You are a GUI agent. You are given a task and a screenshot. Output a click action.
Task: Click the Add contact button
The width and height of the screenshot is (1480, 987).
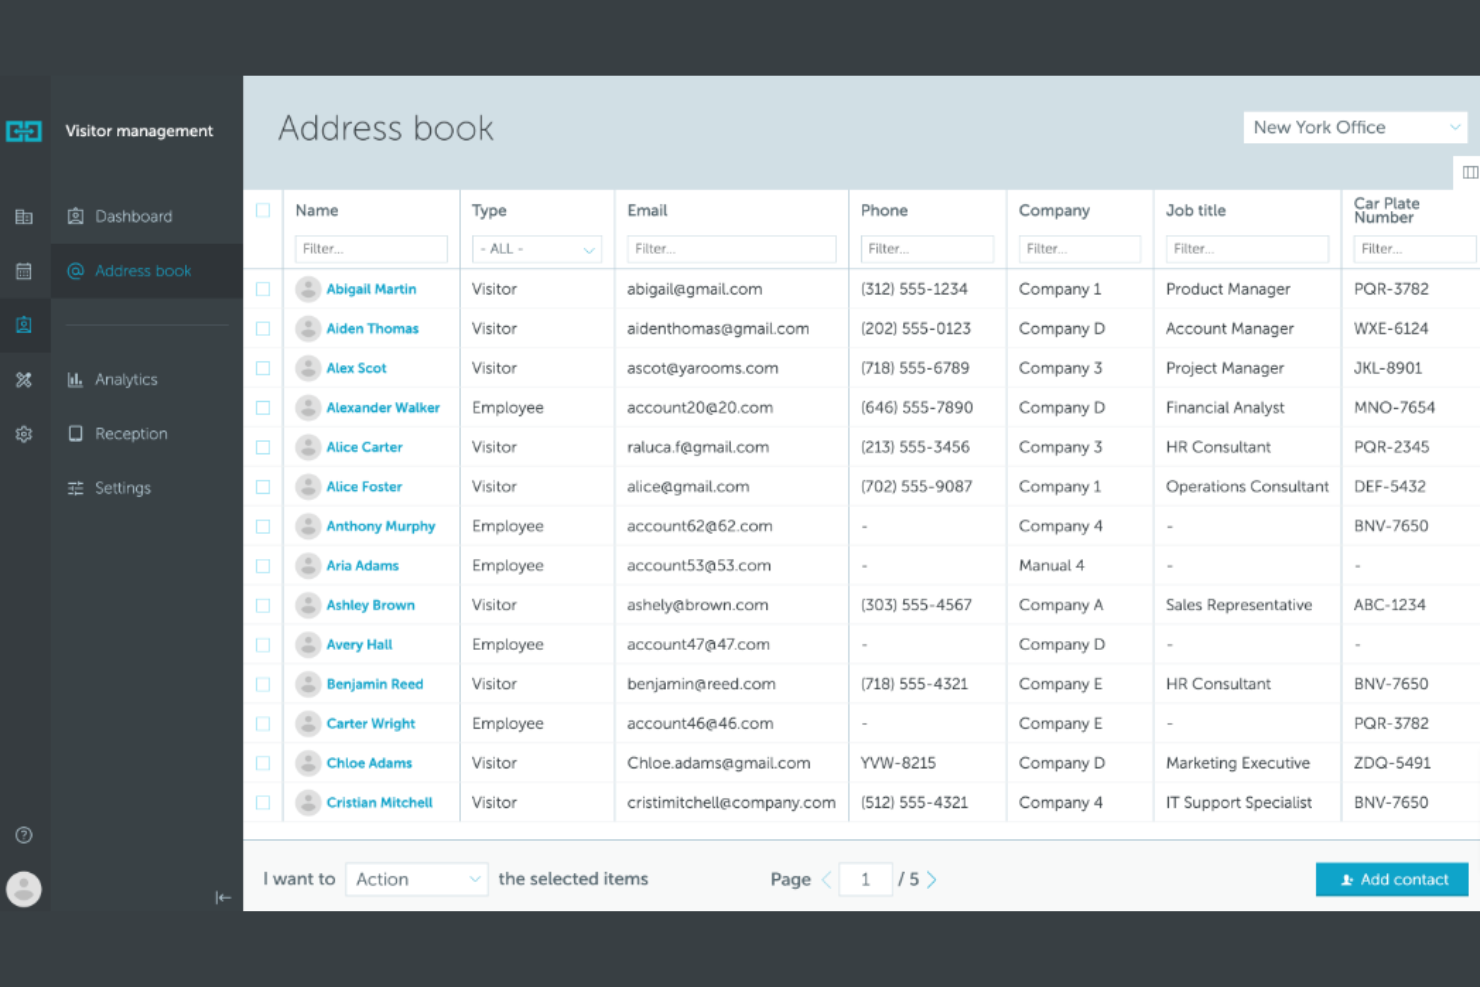point(1391,879)
